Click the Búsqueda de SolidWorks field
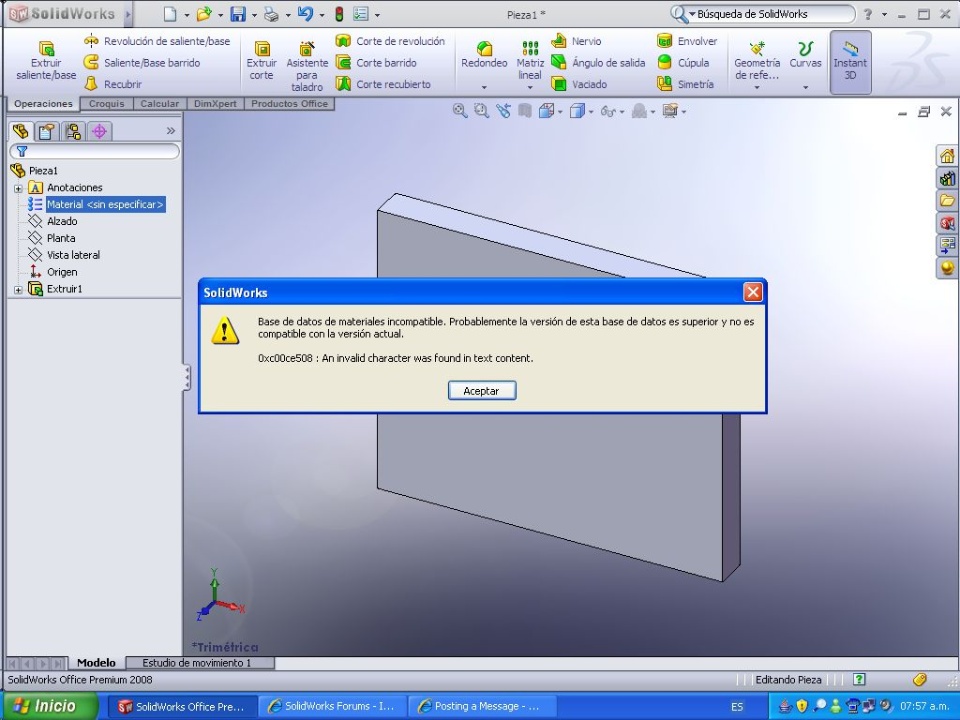 pyautogui.click(x=771, y=14)
